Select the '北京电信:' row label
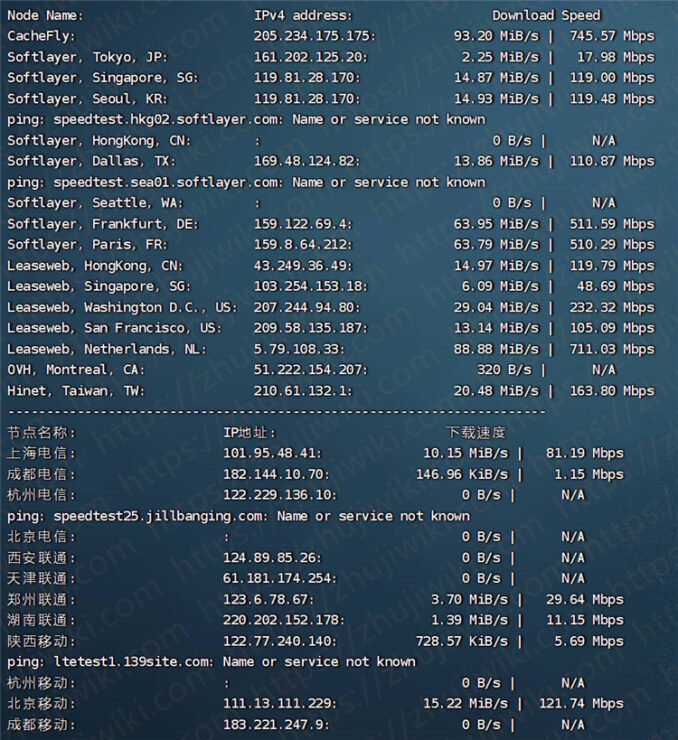The image size is (678, 740). 42,538
